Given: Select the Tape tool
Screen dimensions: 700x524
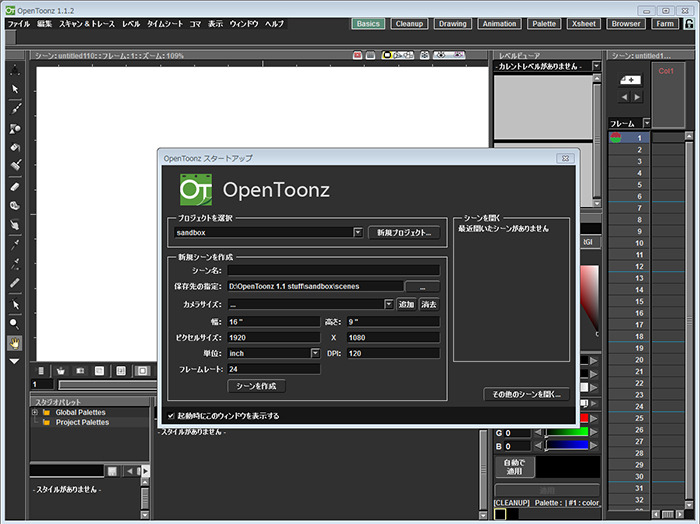Looking at the screenshot, I should point(15,206).
